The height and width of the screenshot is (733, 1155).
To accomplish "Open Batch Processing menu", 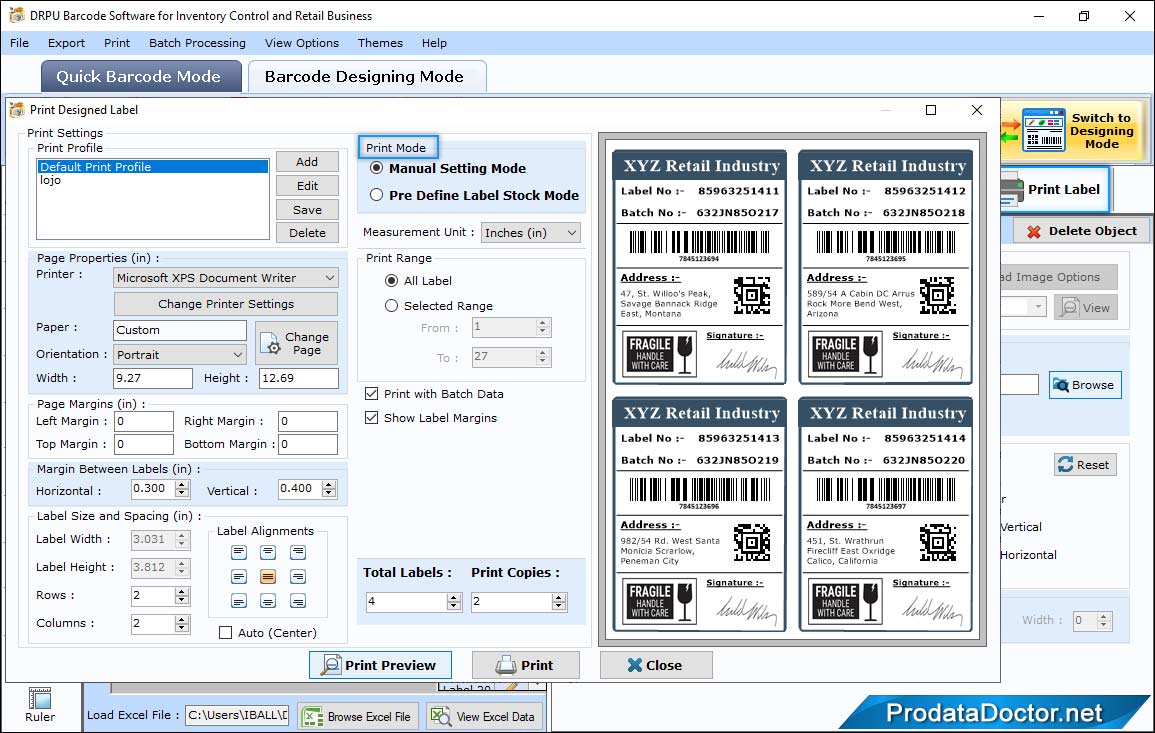I will tap(197, 43).
